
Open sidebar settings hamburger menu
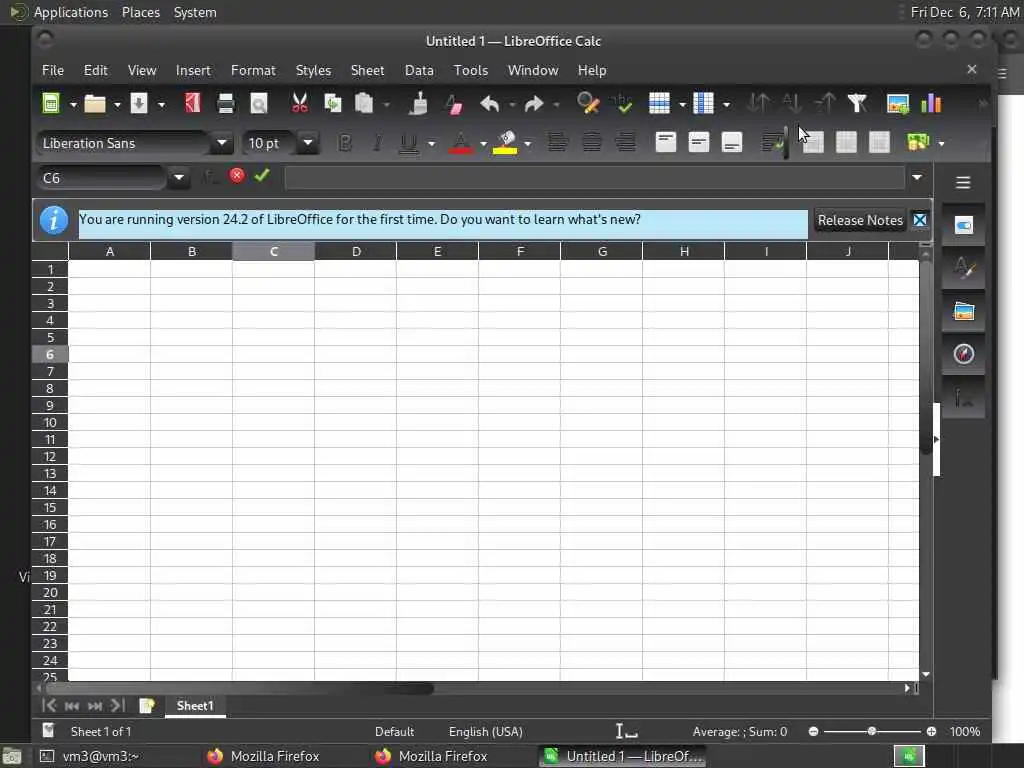[x=963, y=182]
